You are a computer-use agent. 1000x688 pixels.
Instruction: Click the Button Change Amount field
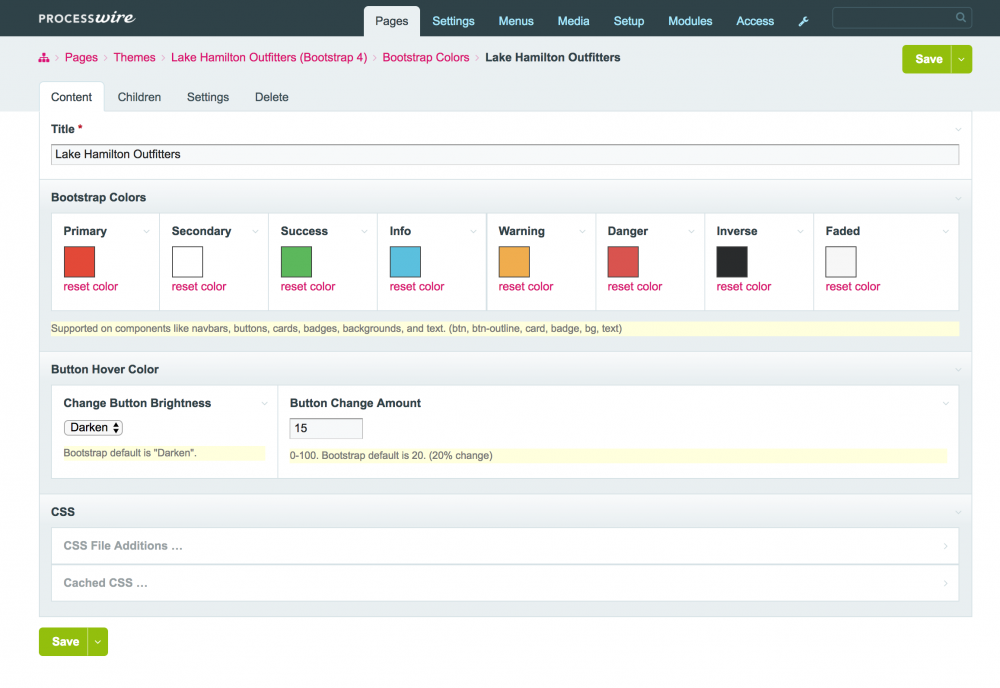326,428
